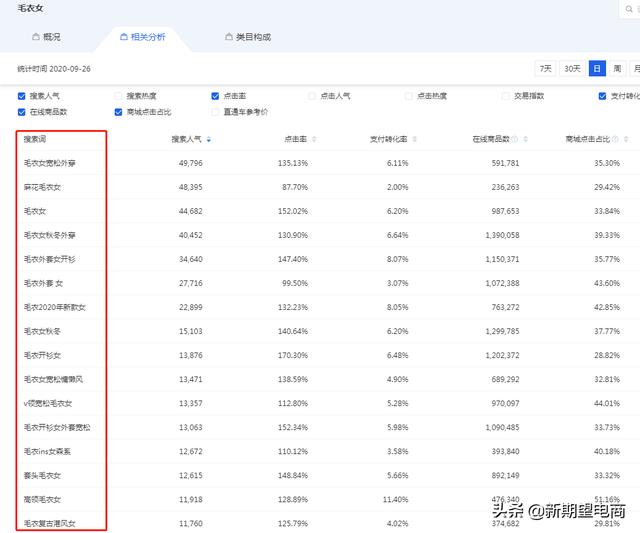
Task: Uncheck the 点击率 metric checkbox
Action: [215, 96]
